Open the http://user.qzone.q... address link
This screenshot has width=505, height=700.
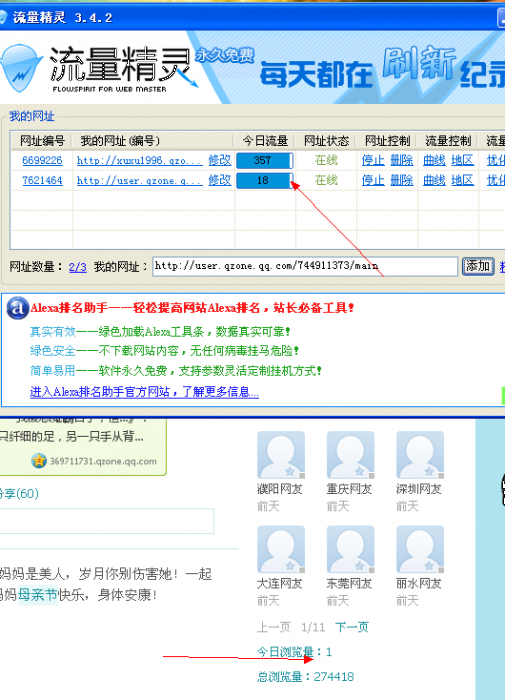(139, 180)
